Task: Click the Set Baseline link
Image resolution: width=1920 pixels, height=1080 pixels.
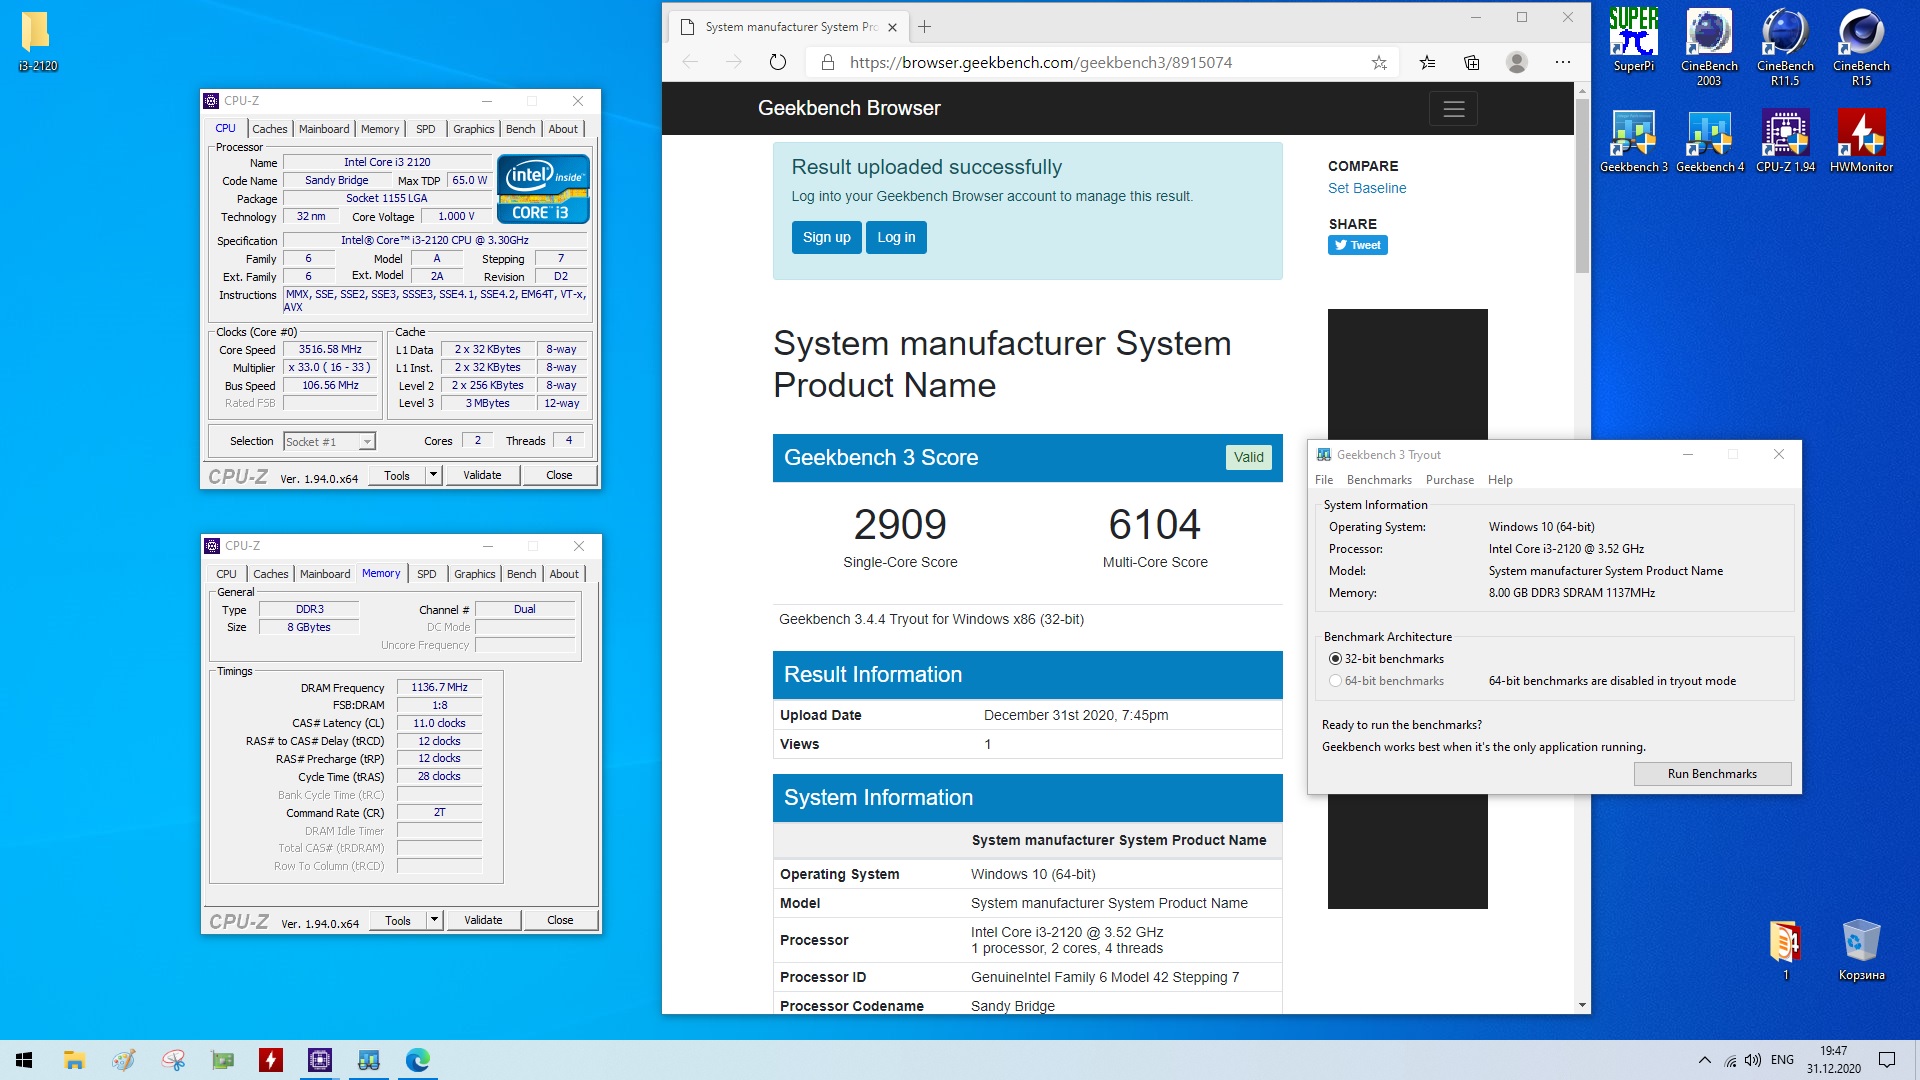Action: click(1367, 188)
